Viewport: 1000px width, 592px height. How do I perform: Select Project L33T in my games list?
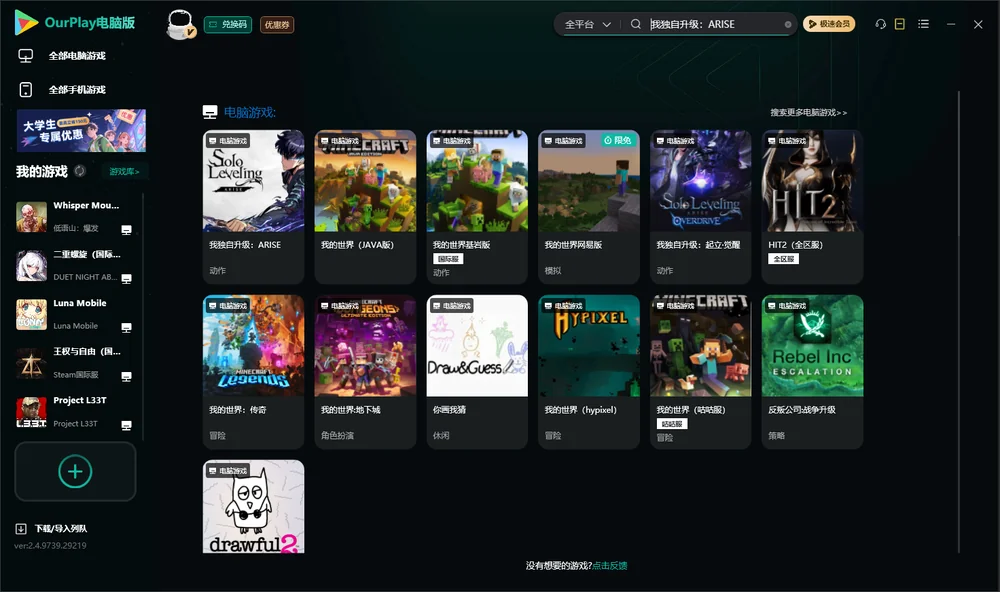76,412
